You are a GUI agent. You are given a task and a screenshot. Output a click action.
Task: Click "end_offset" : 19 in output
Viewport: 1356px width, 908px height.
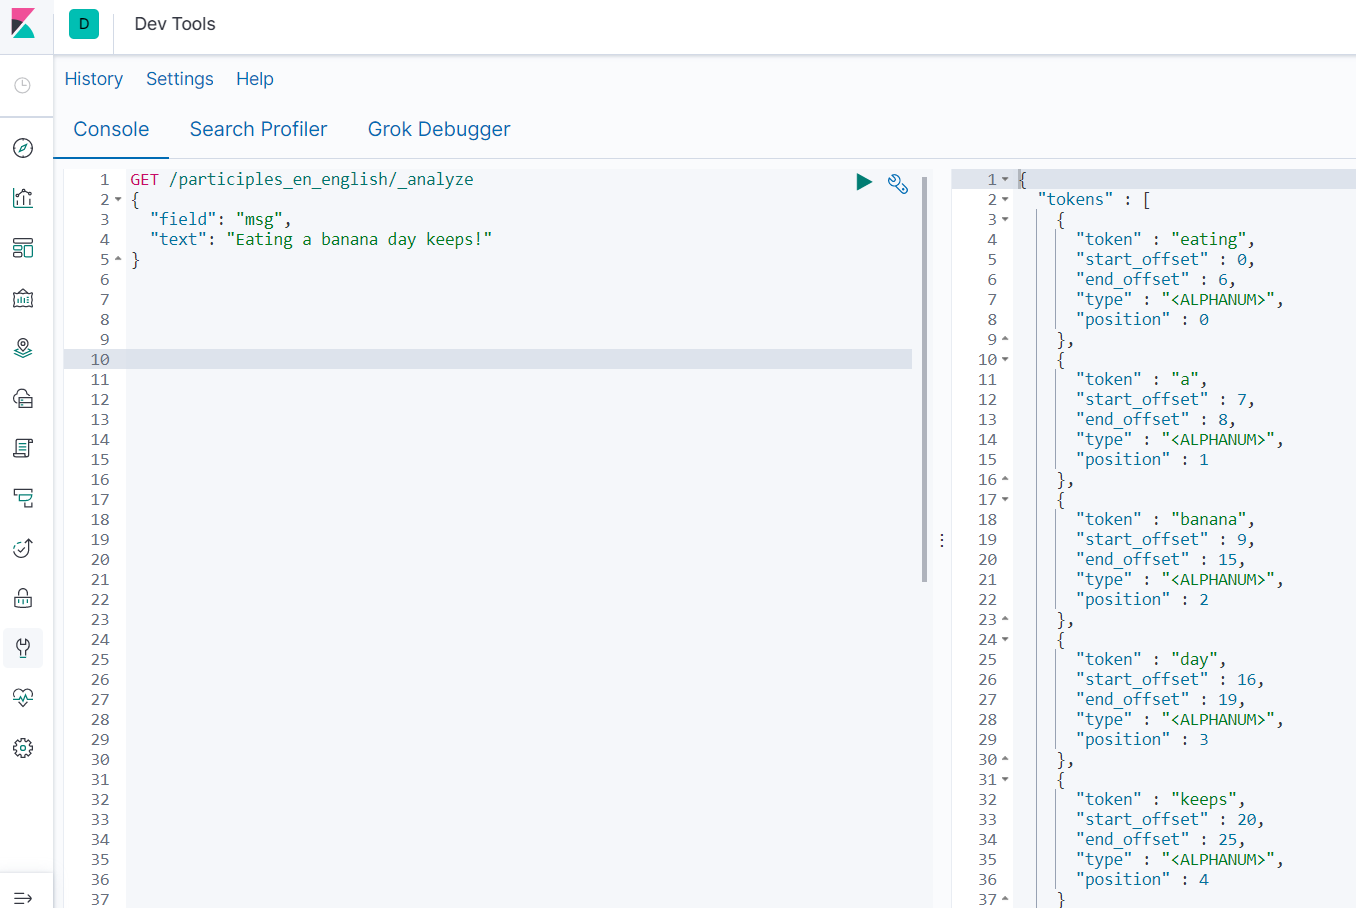point(1161,700)
